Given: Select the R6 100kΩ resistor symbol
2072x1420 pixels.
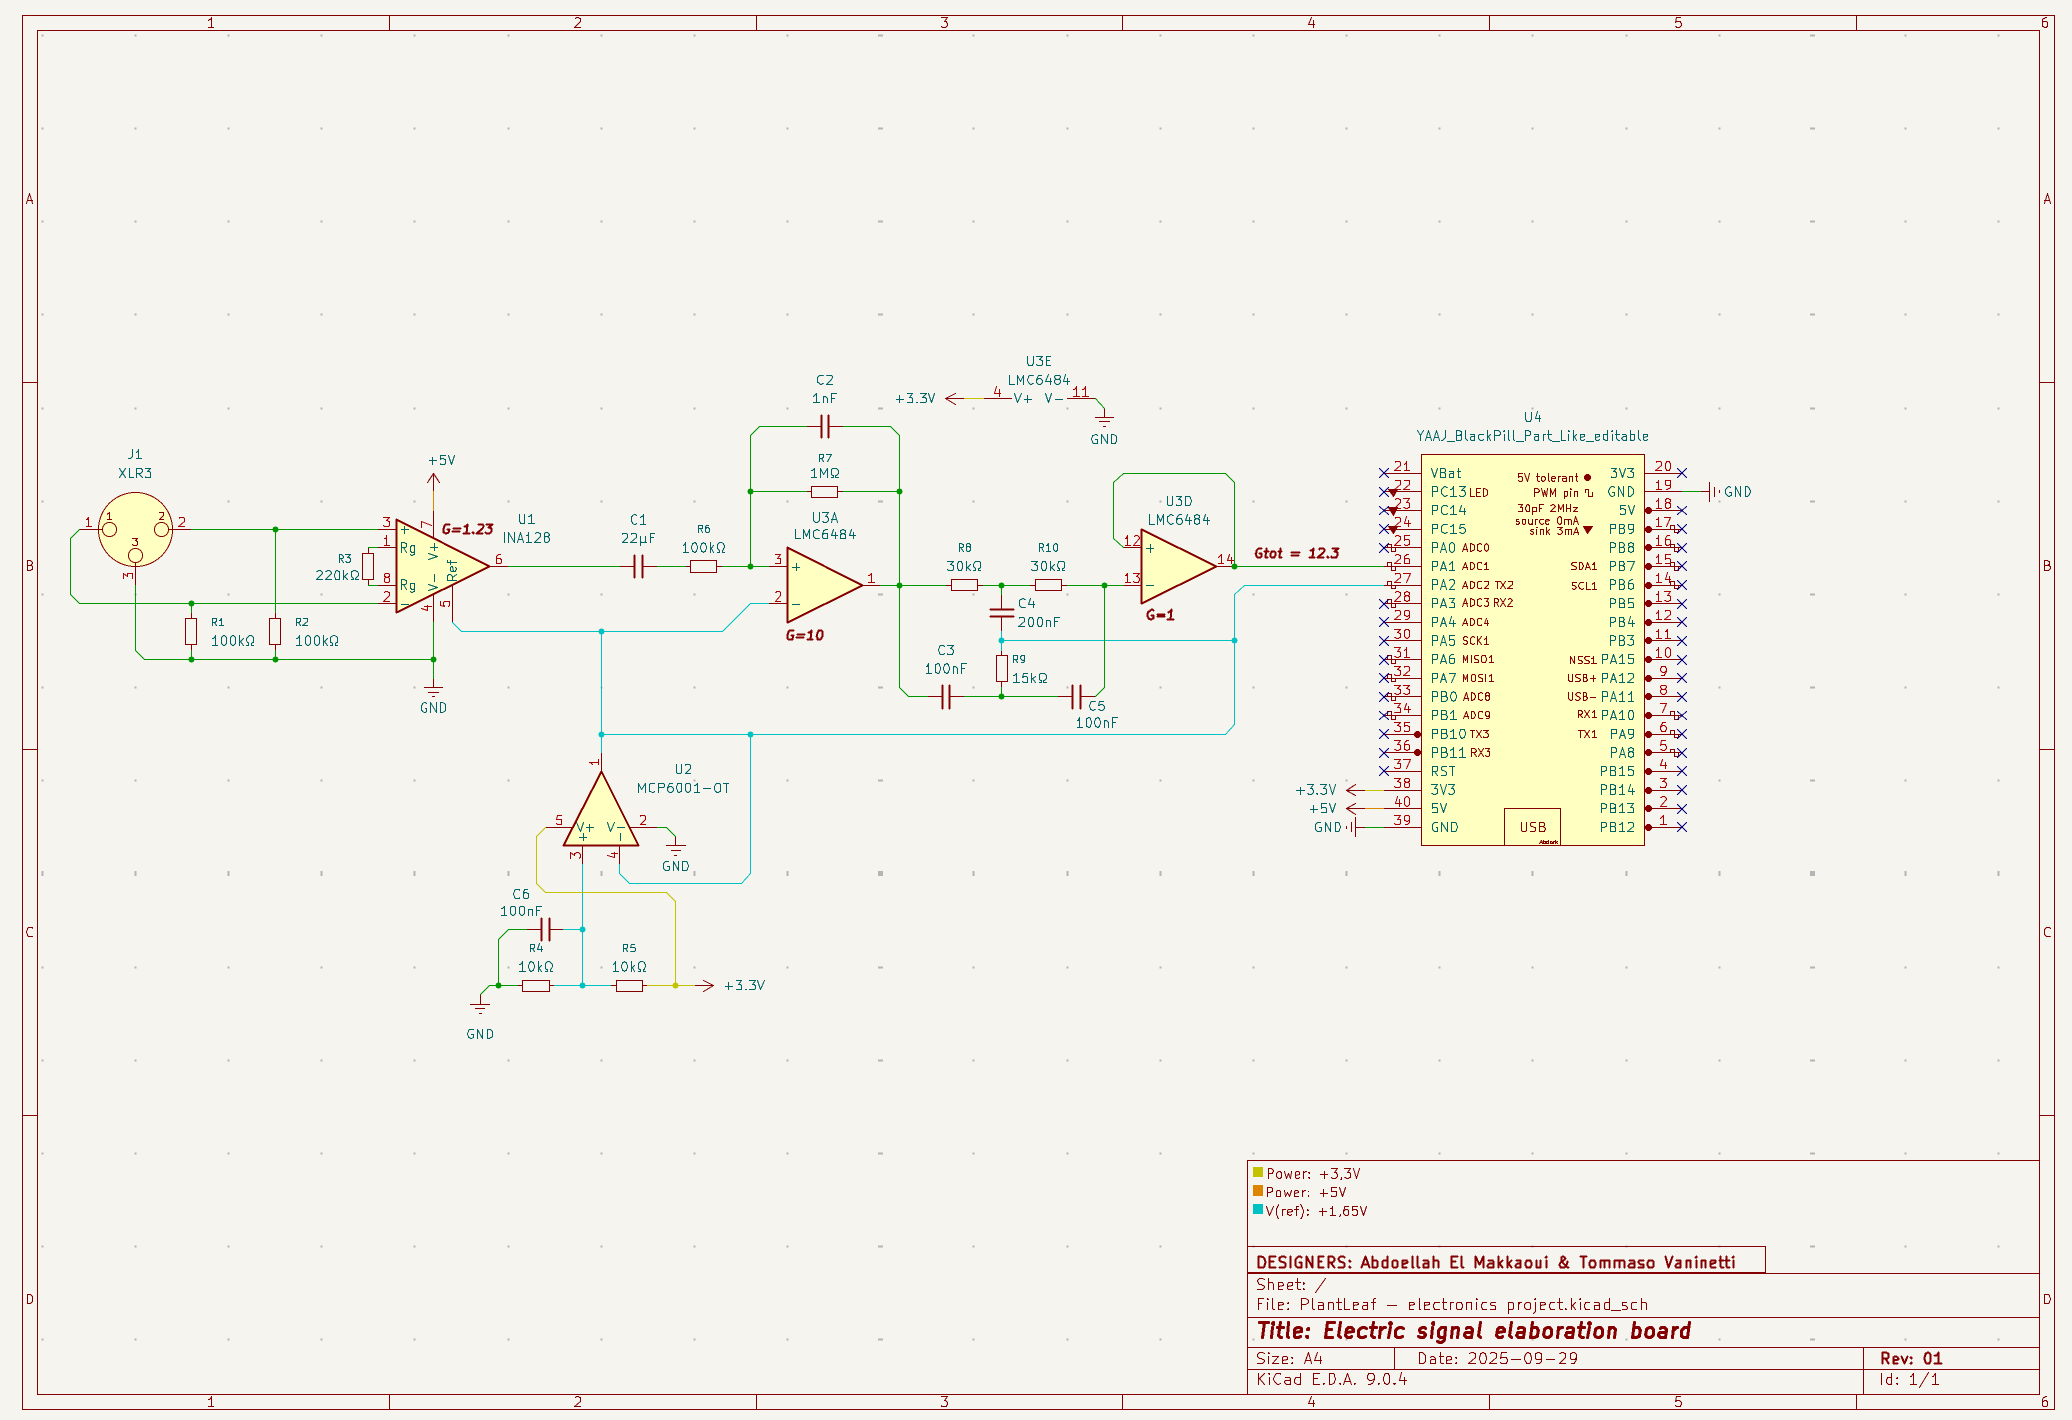Looking at the screenshot, I should pyautogui.click(x=703, y=567).
